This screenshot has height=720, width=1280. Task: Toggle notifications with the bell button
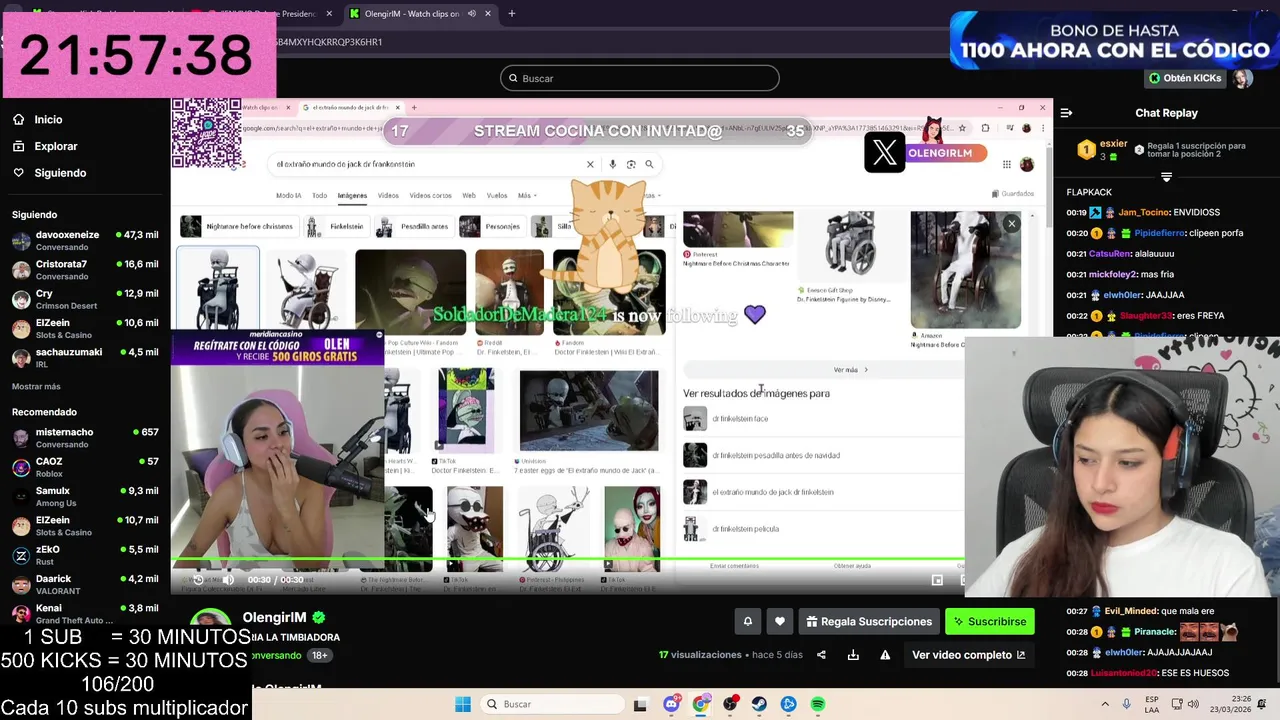pos(747,621)
